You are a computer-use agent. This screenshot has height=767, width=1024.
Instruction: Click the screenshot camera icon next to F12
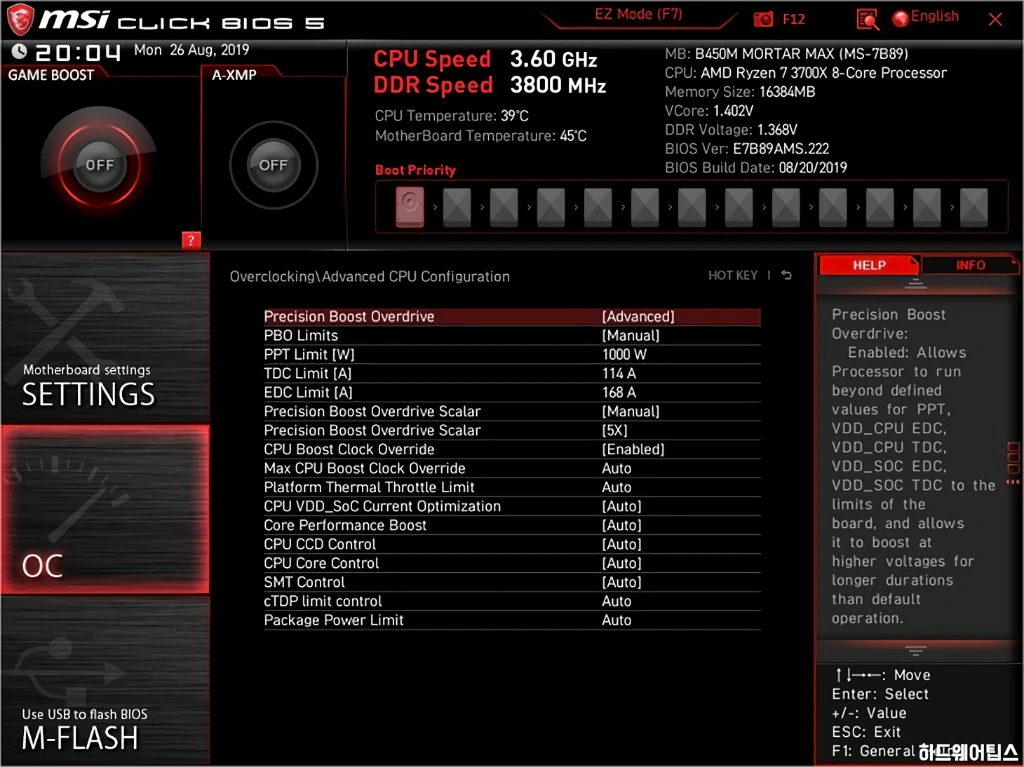click(x=763, y=19)
